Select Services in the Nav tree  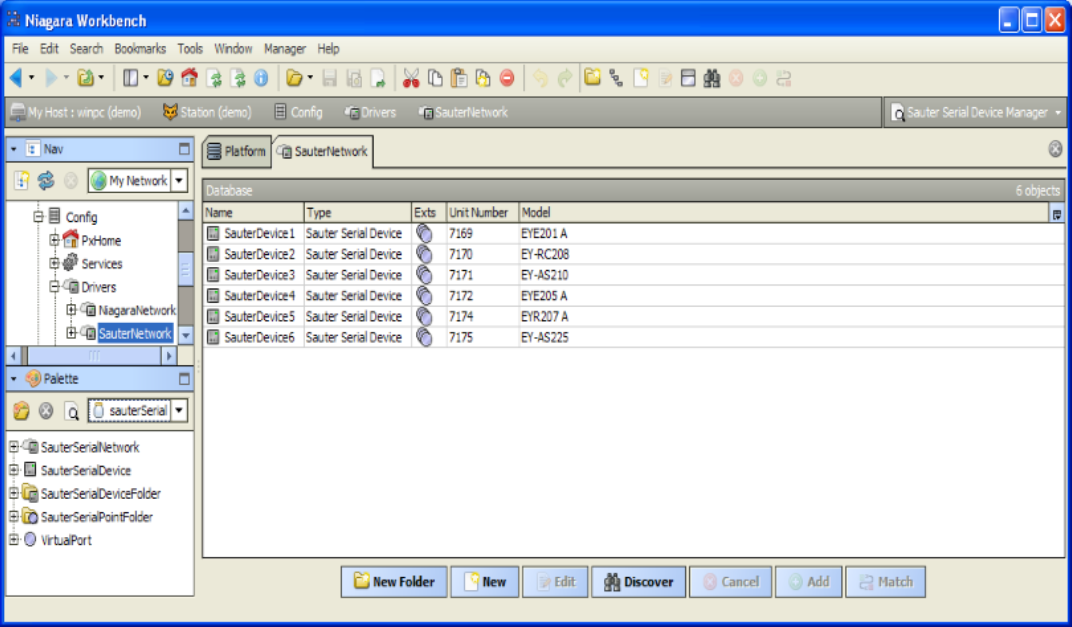click(x=101, y=264)
